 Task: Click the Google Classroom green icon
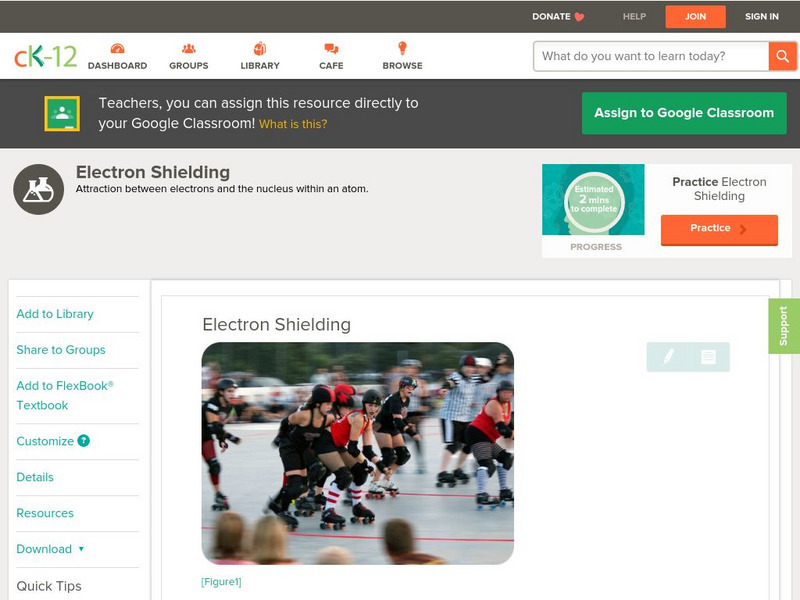point(62,113)
